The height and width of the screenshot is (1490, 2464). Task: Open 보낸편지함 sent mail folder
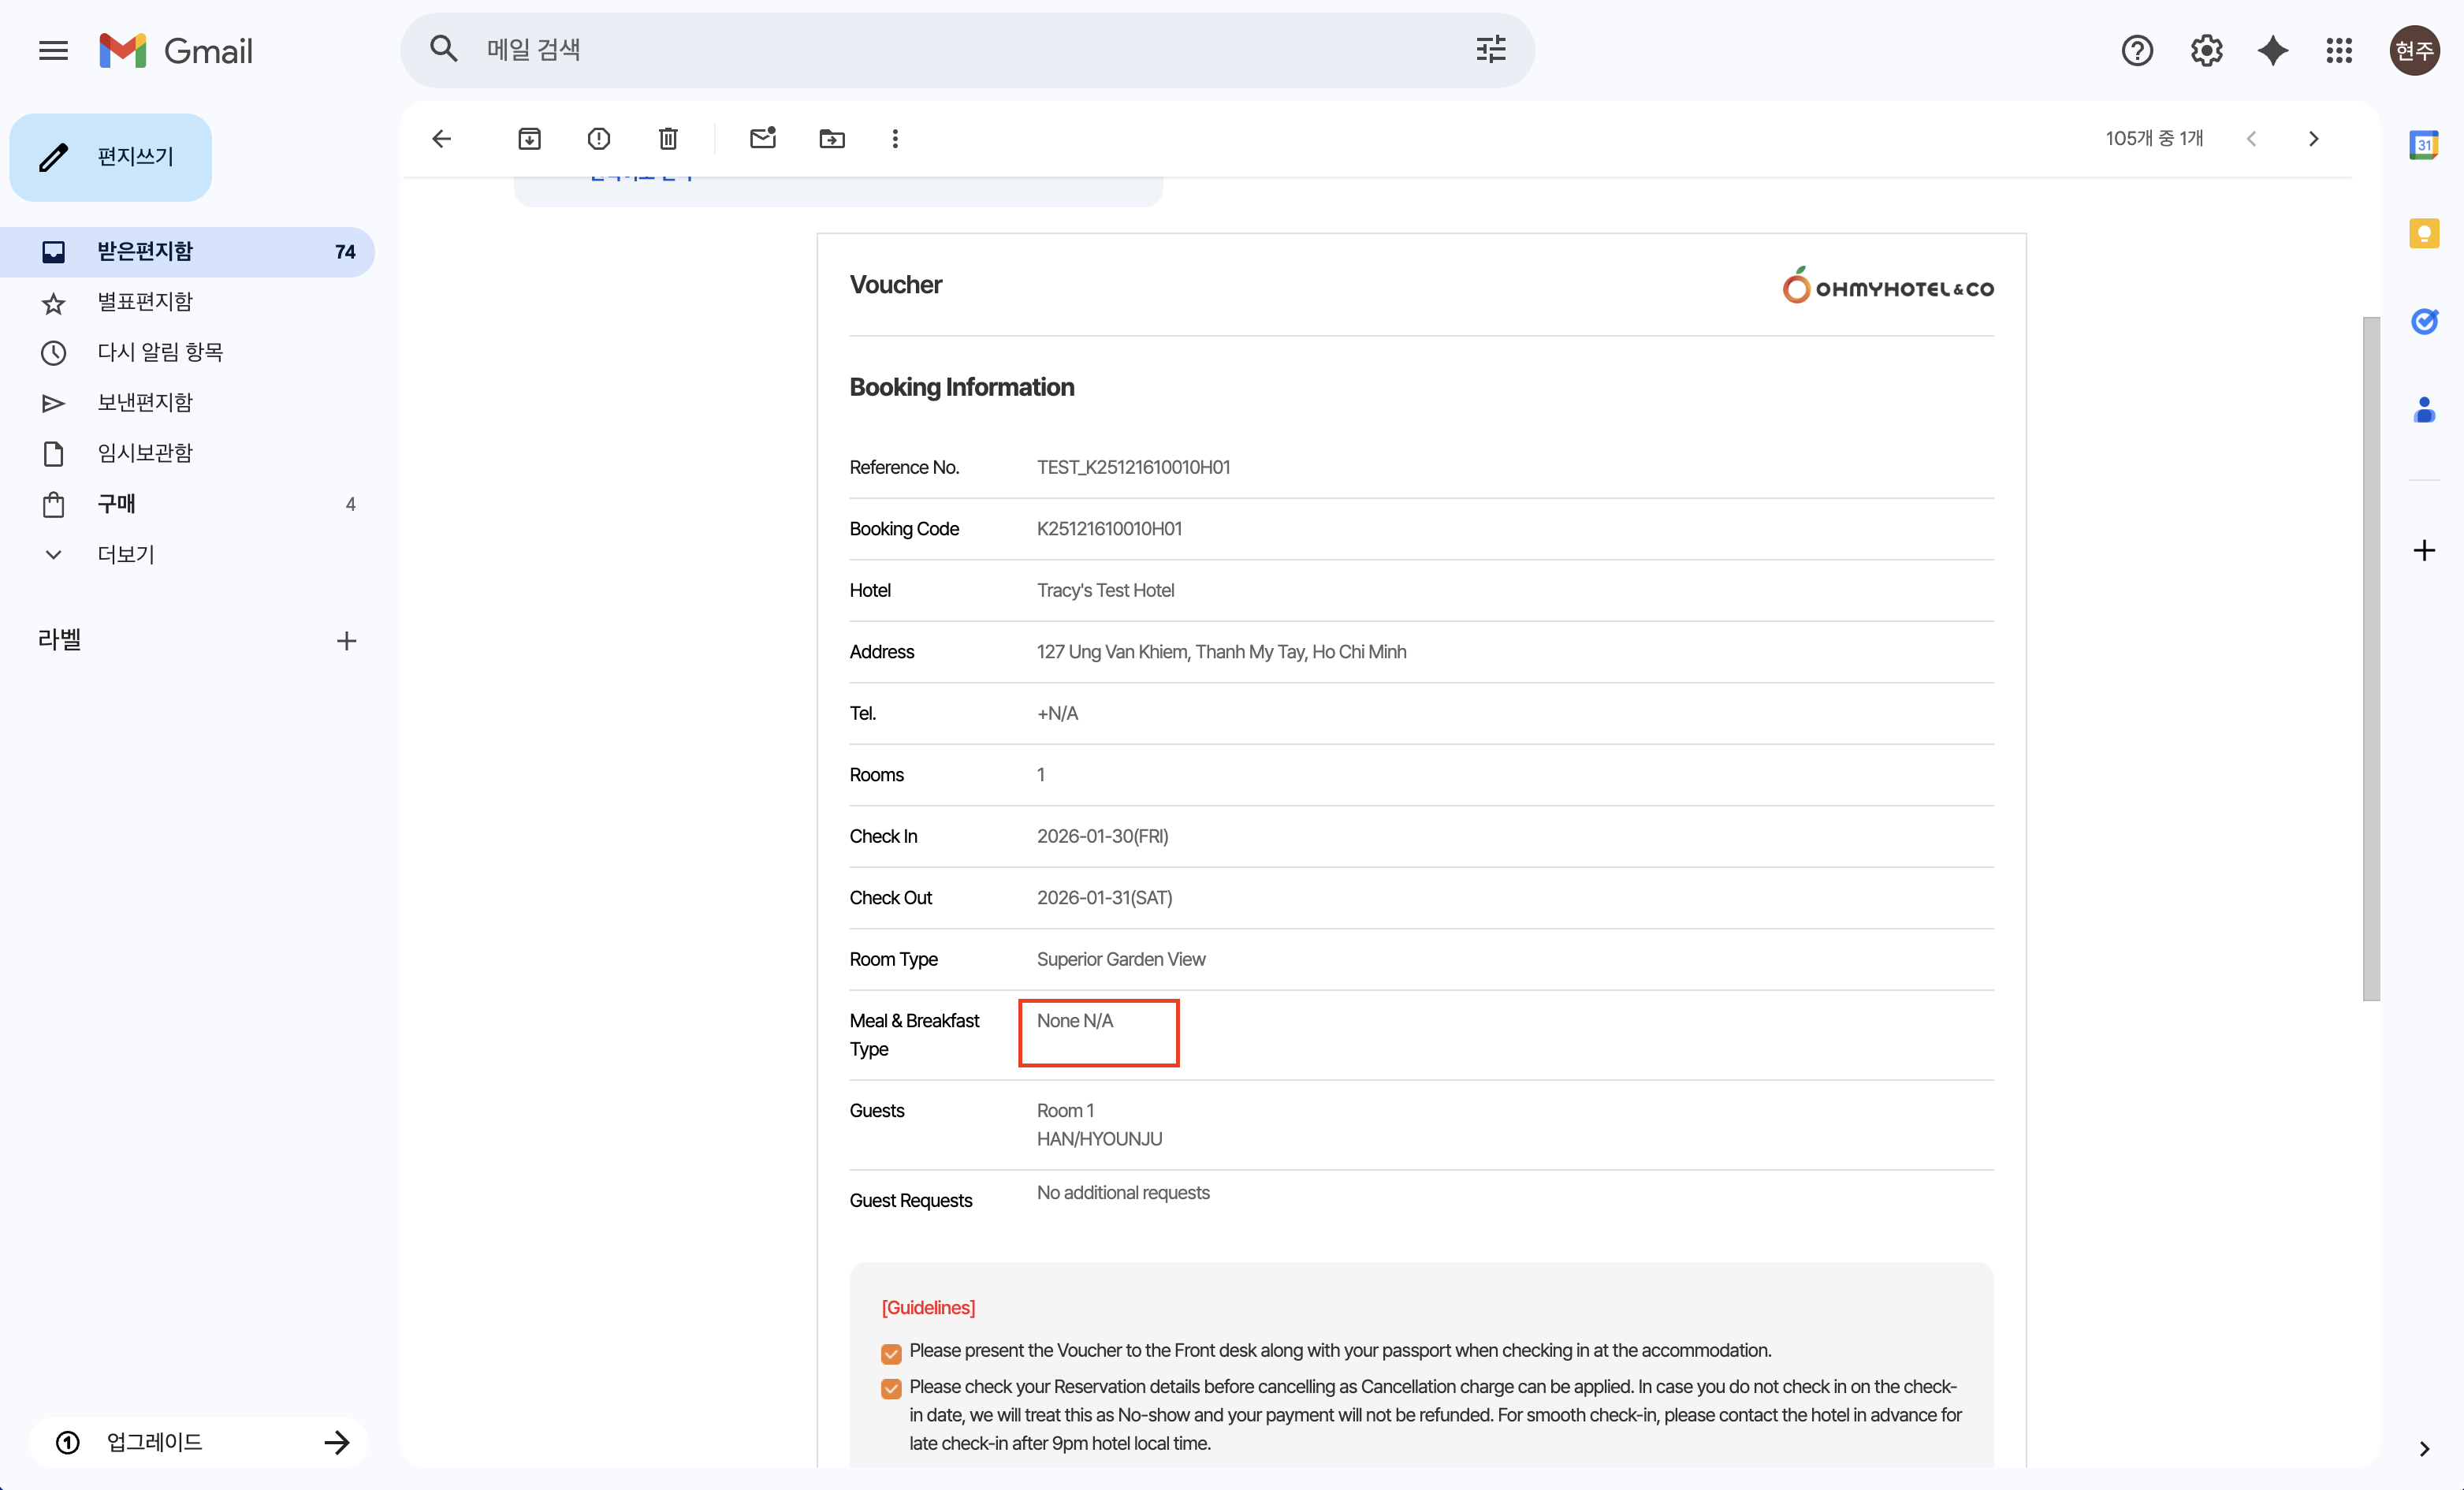(144, 402)
